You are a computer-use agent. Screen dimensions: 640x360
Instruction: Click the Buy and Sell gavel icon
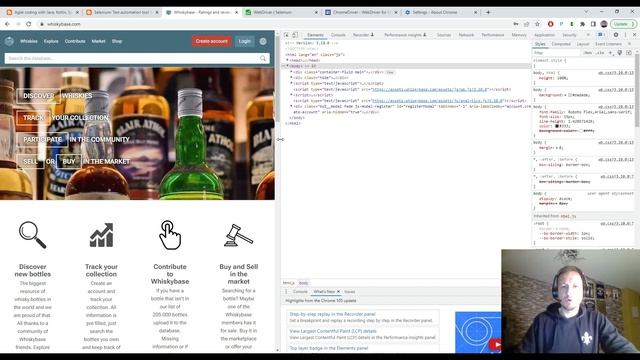coord(238,236)
